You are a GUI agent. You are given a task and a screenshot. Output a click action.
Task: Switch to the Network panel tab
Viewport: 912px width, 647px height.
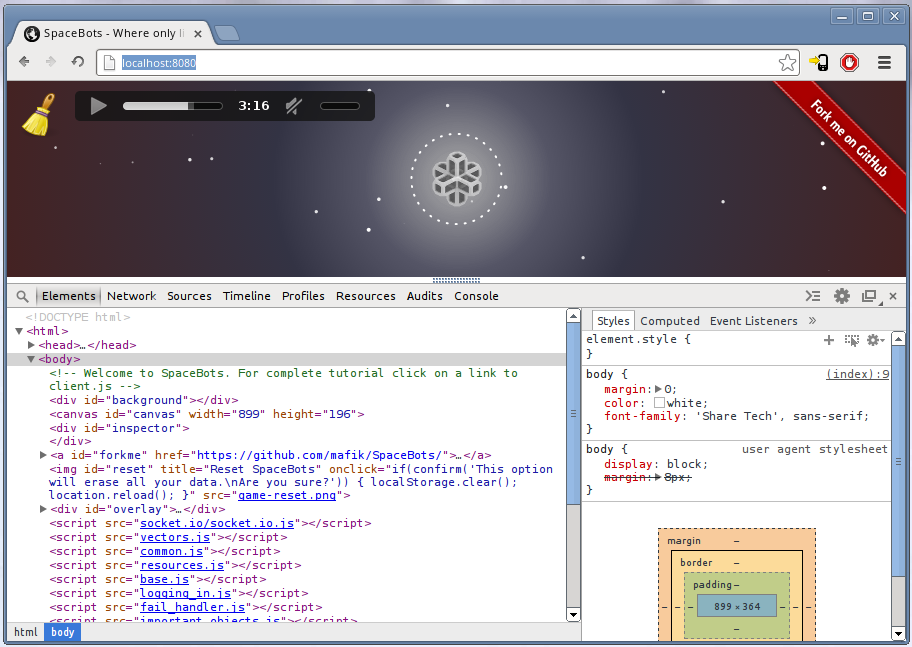click(x=131, y=296)
